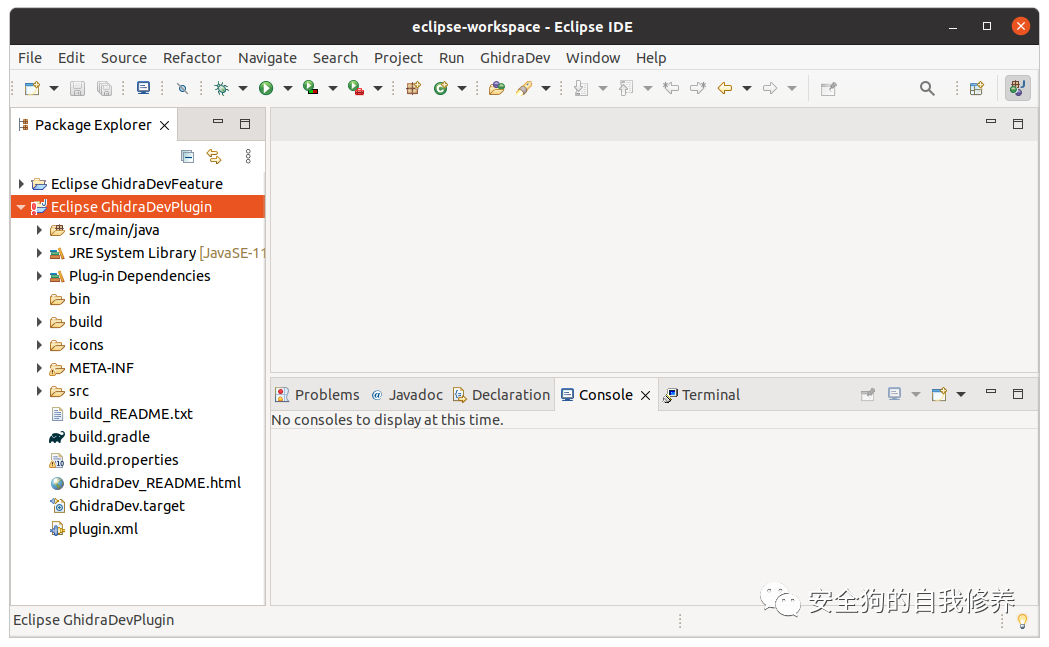Click the Open Type icon
The height and width of the screenshot is (647, 1049).
tap(496, 88)
